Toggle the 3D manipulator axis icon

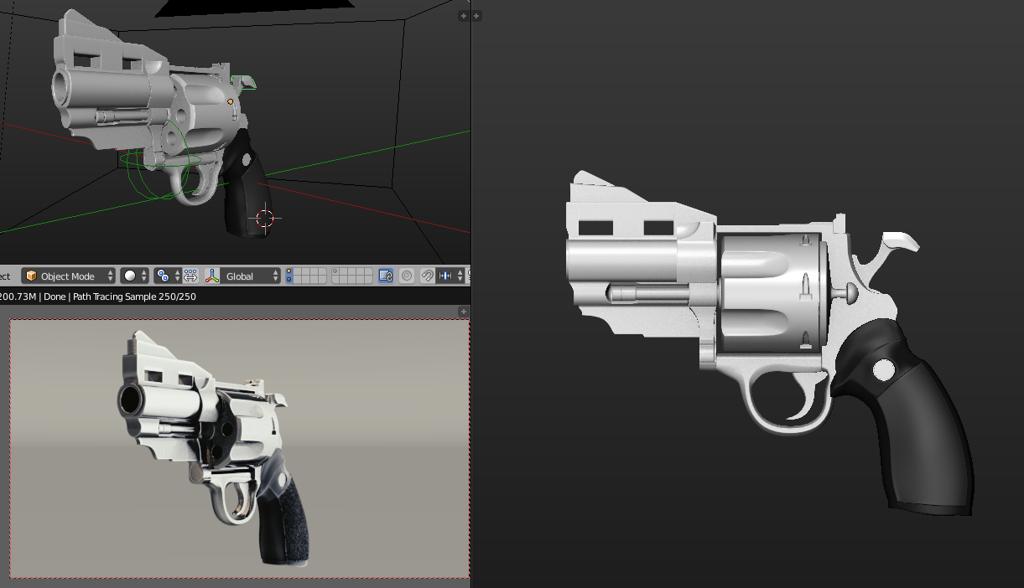pos(212,276)
